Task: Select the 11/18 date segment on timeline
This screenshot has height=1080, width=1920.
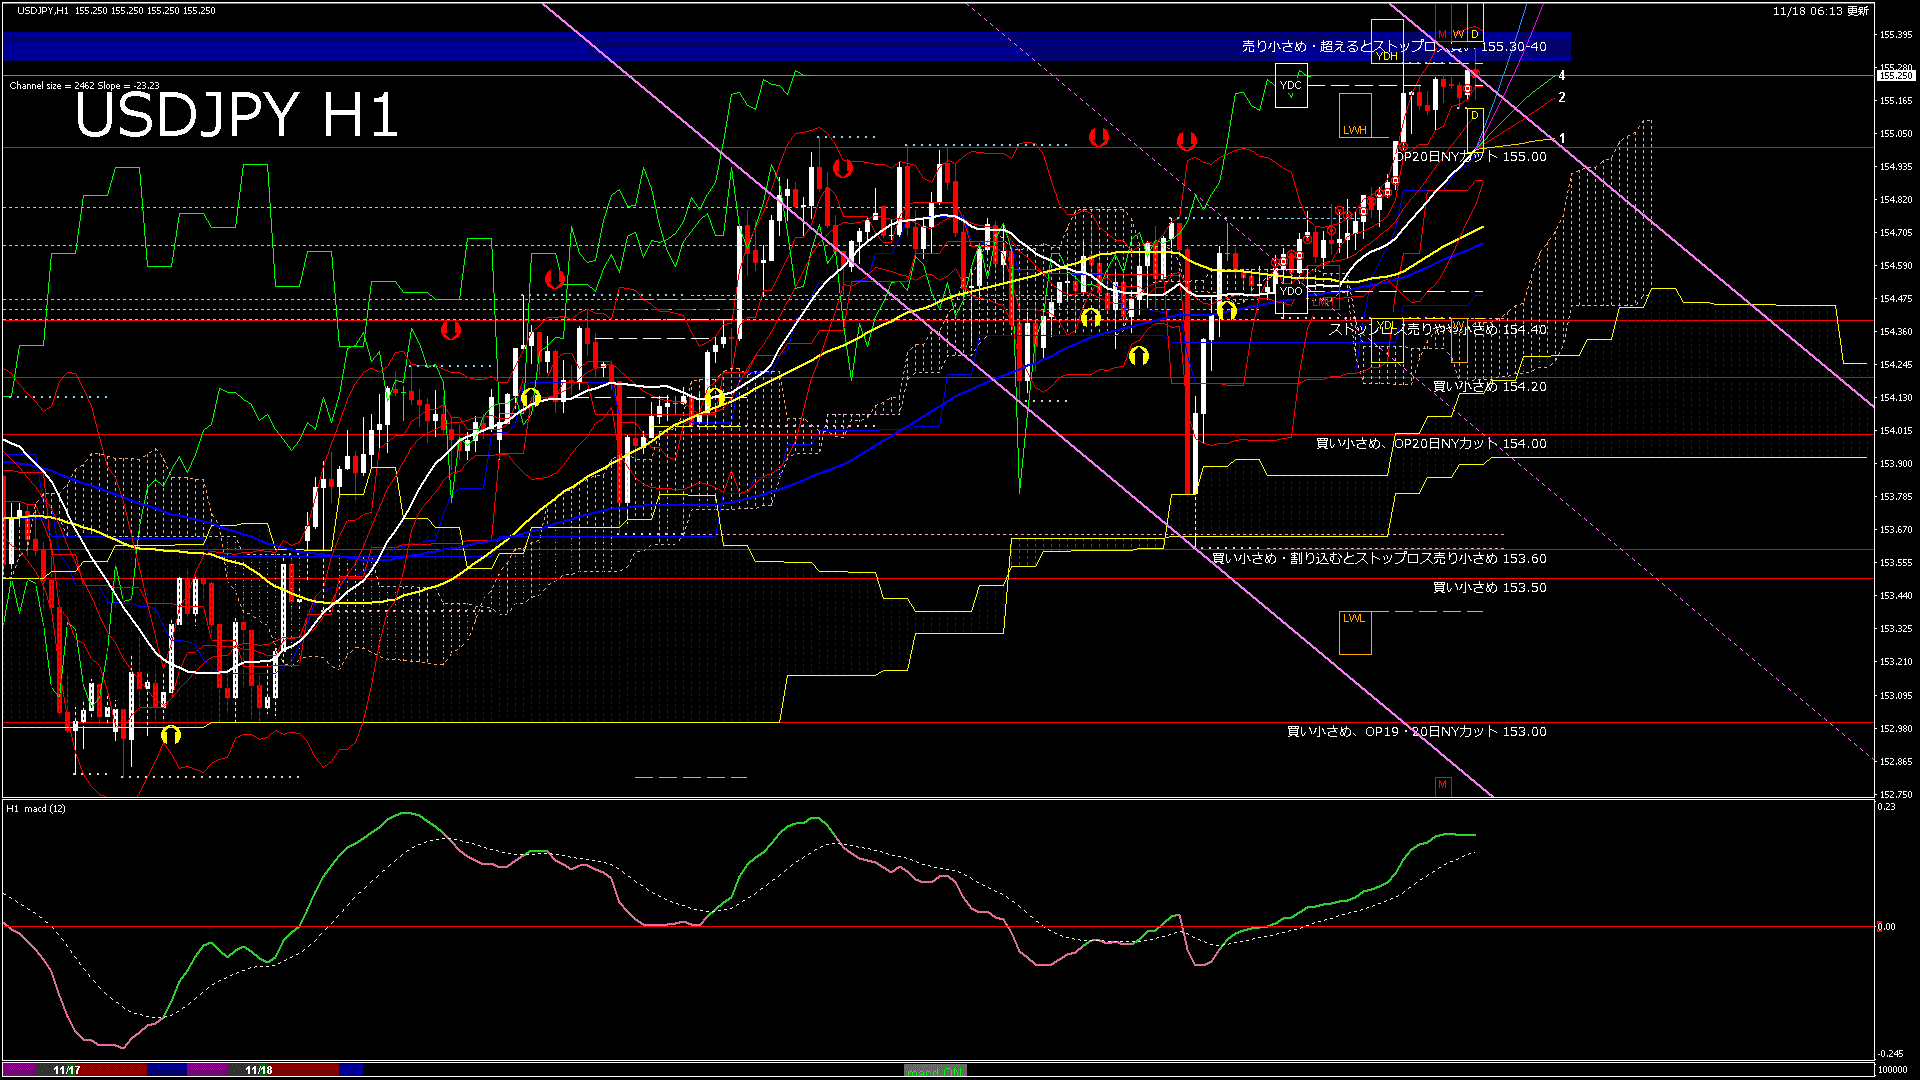Action: [259, 1070]
